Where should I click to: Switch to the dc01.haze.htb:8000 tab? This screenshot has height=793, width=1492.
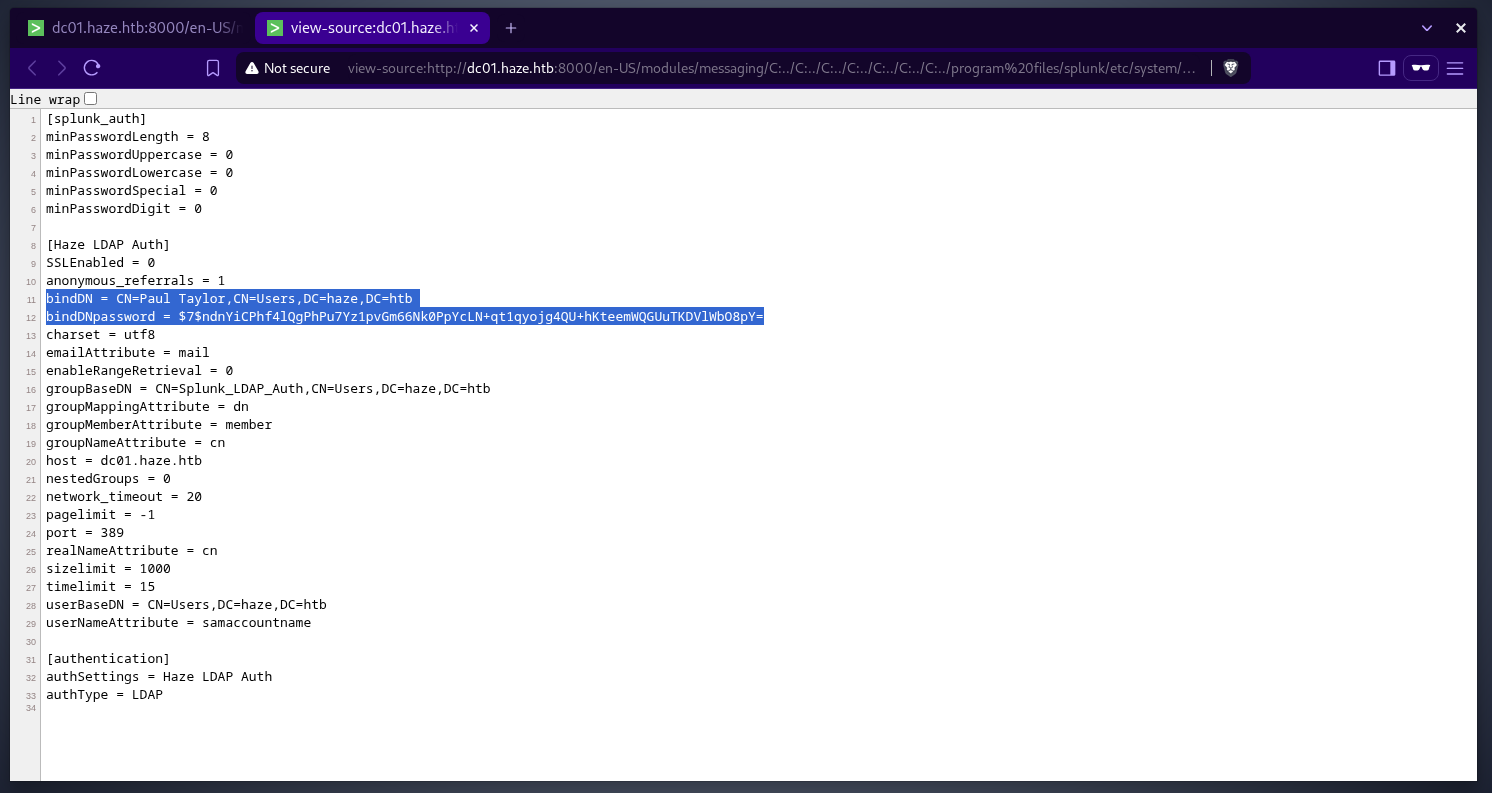[135, 28]
